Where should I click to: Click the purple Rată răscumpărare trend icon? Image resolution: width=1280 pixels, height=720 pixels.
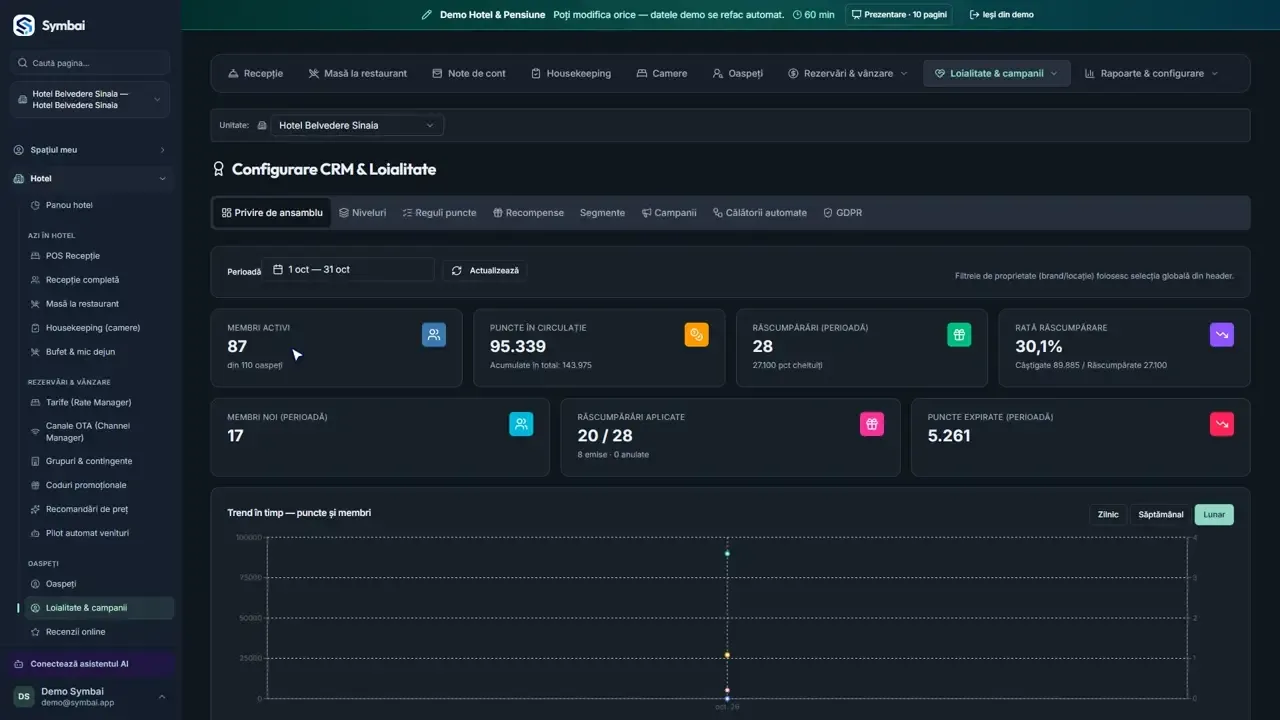[x=1222, y=335]
